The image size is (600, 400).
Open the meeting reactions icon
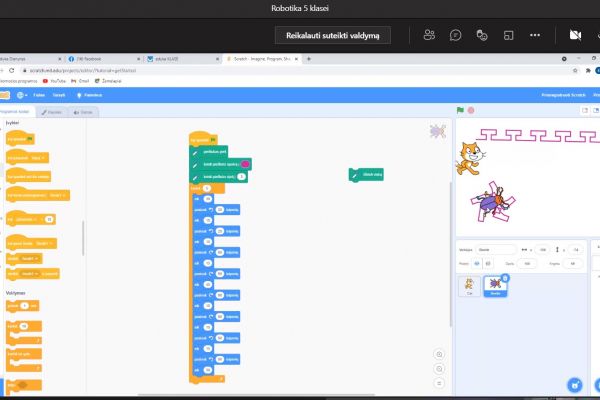482,35
